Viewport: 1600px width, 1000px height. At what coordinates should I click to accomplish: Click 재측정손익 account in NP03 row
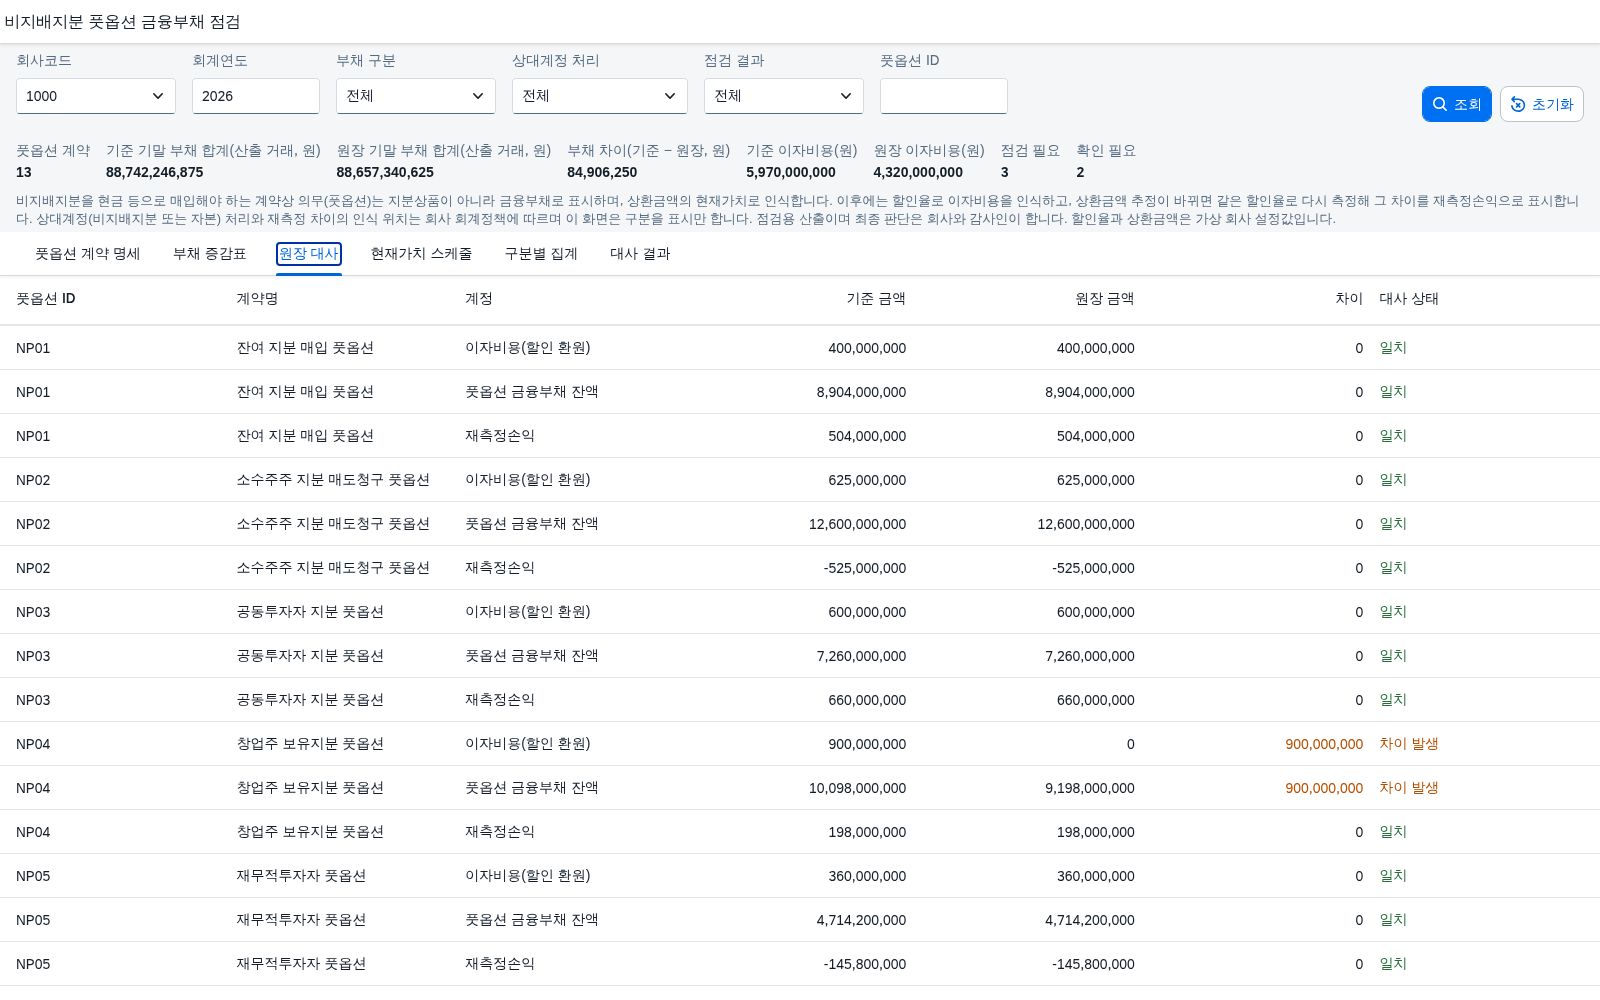500,700
